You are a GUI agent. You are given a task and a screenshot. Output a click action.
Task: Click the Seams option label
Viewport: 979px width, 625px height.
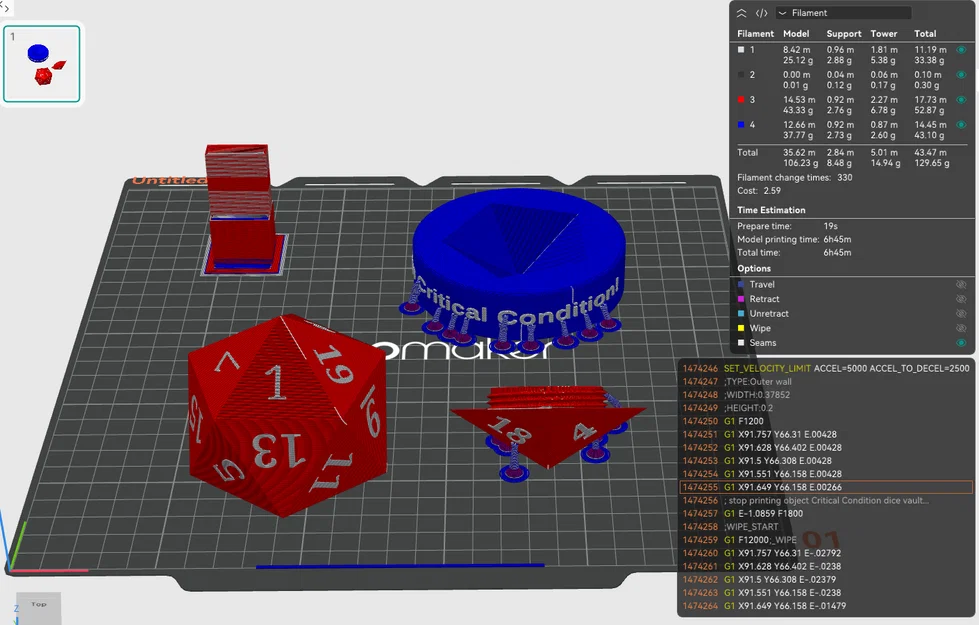tap(762, 343)
